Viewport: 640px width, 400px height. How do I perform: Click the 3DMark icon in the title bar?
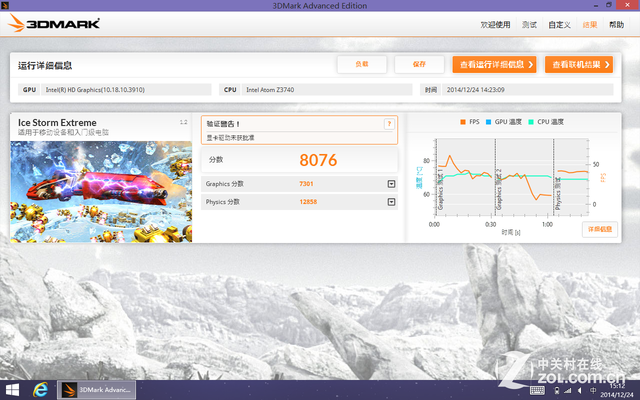(x=5, y=5)
